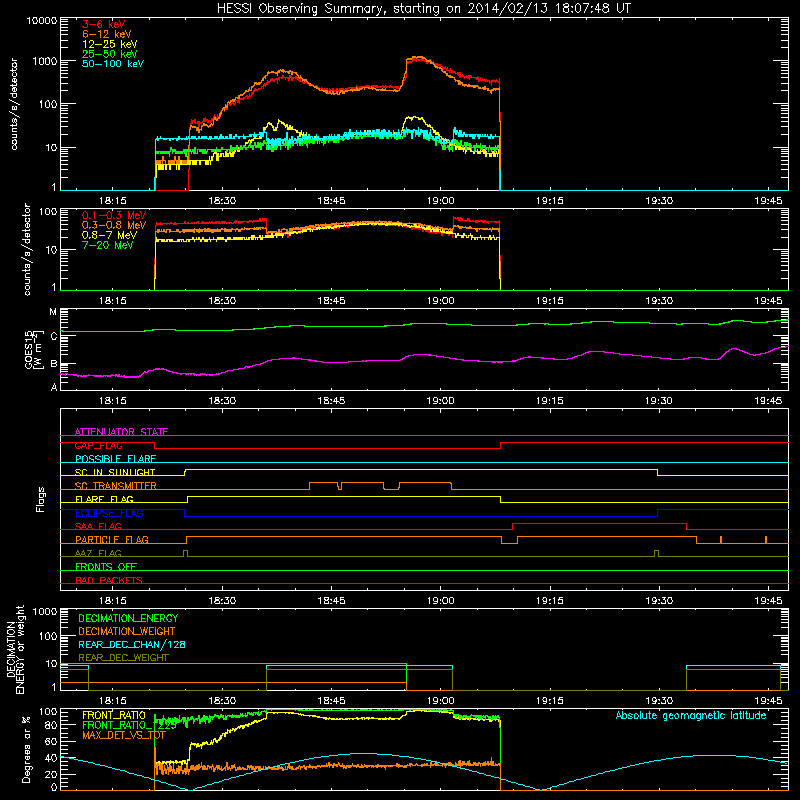Select the ECLIPSE_FLAG label

[109, 513]
